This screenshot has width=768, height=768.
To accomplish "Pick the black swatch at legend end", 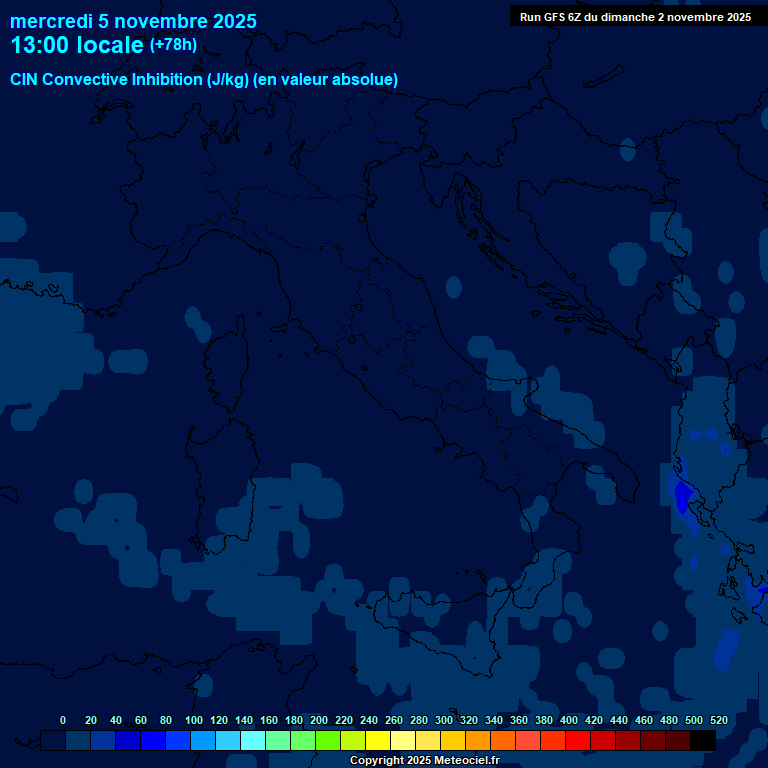I will [703, 740].
